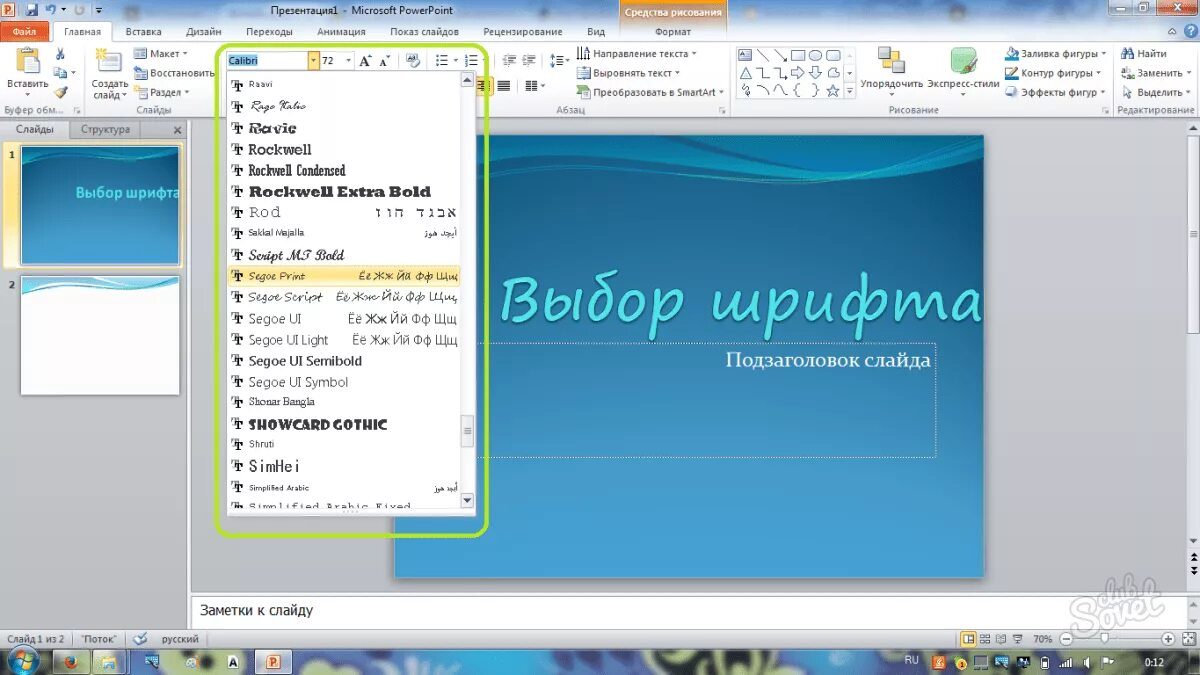Choose the Segoe UI Semibold font

[344, 361]
